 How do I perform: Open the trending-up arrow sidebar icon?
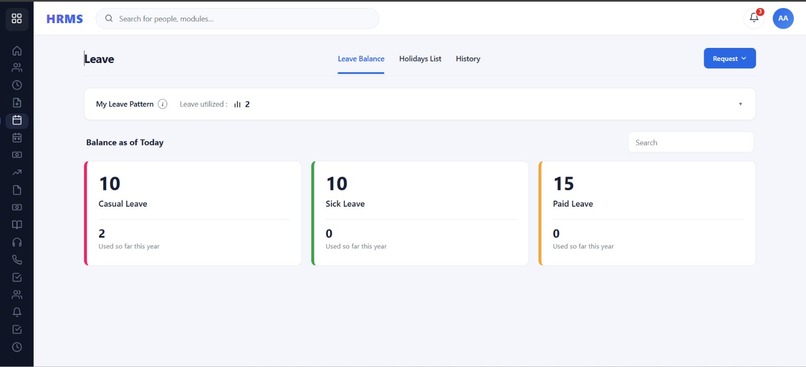pos(17,172)
